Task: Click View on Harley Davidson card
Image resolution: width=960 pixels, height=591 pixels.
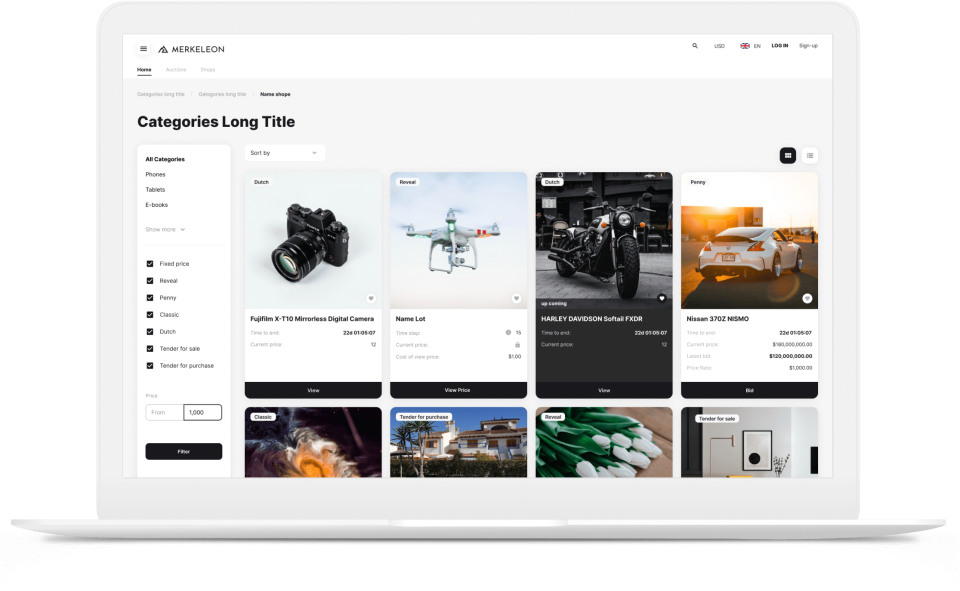Action: tap(604, 390)
